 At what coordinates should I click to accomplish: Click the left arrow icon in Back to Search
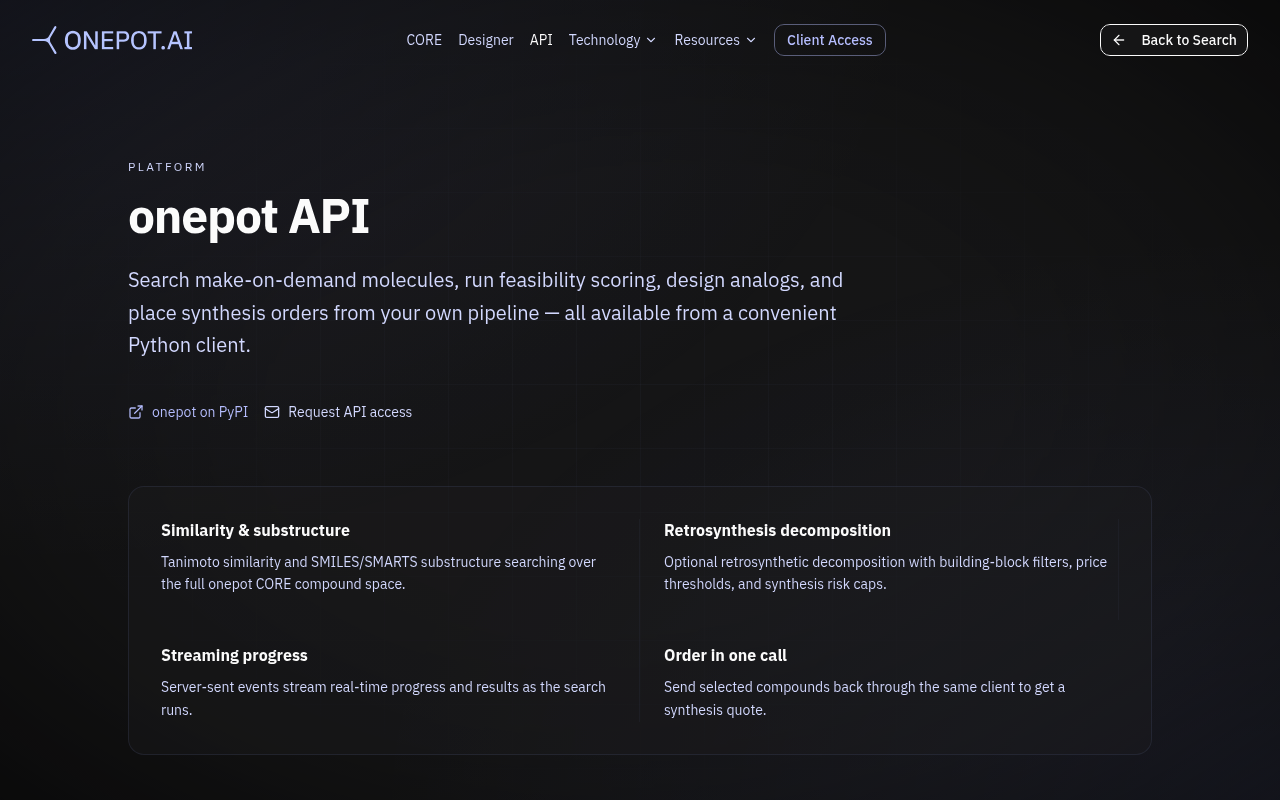(x=1119, y=40)
